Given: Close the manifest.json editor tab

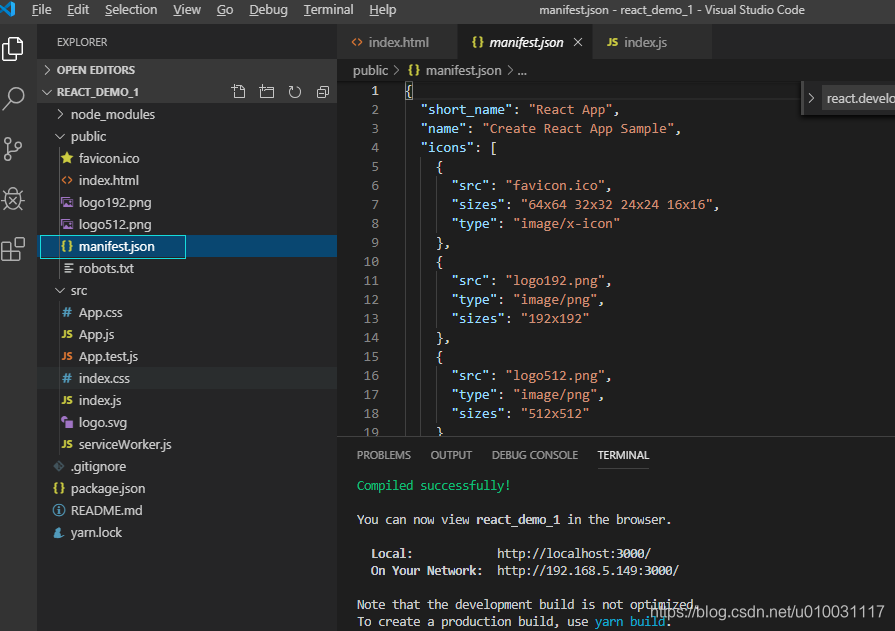Looking at the screenshot, I should tap(575, 42).
